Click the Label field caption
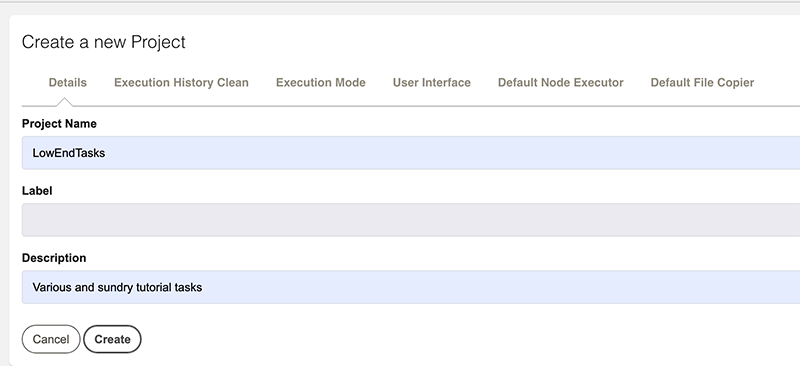Viewport: 800px width, 366px height. point(37,191)
